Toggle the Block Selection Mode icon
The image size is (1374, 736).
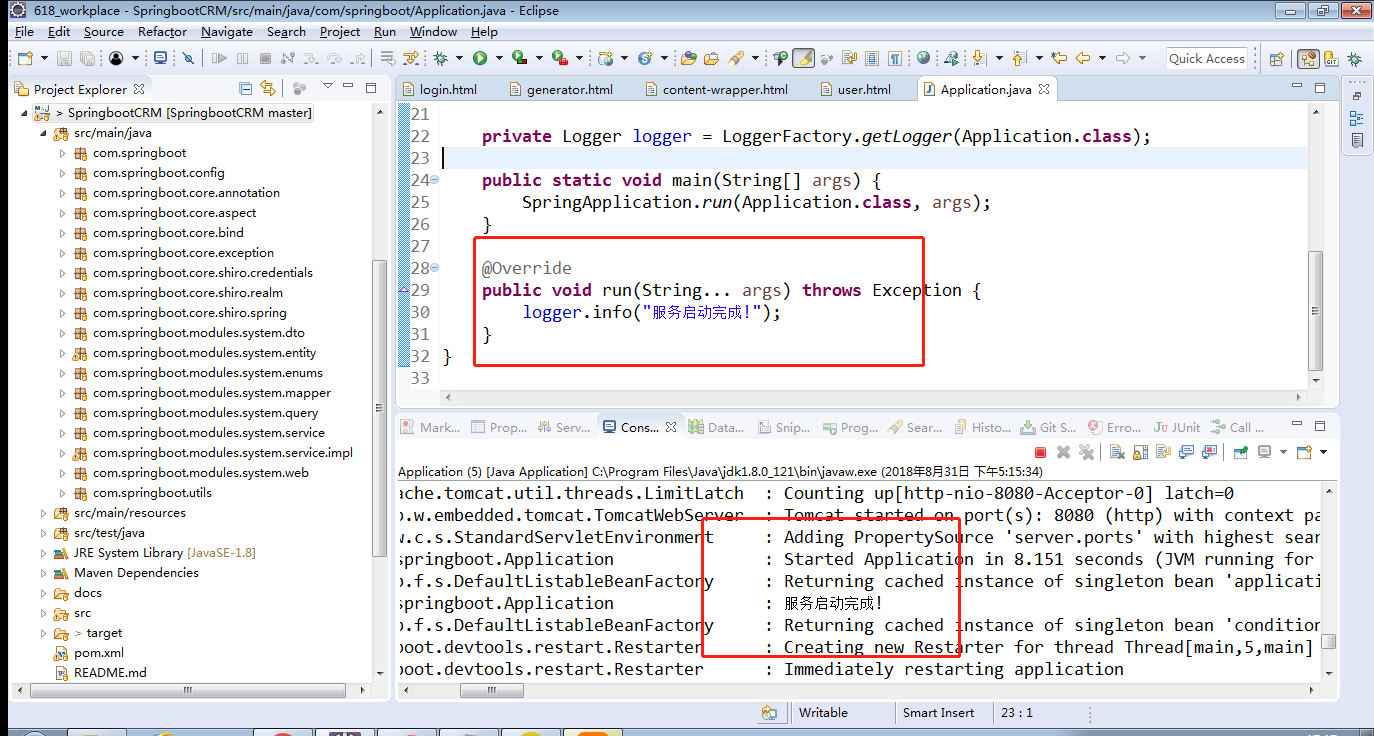(872, 58)
